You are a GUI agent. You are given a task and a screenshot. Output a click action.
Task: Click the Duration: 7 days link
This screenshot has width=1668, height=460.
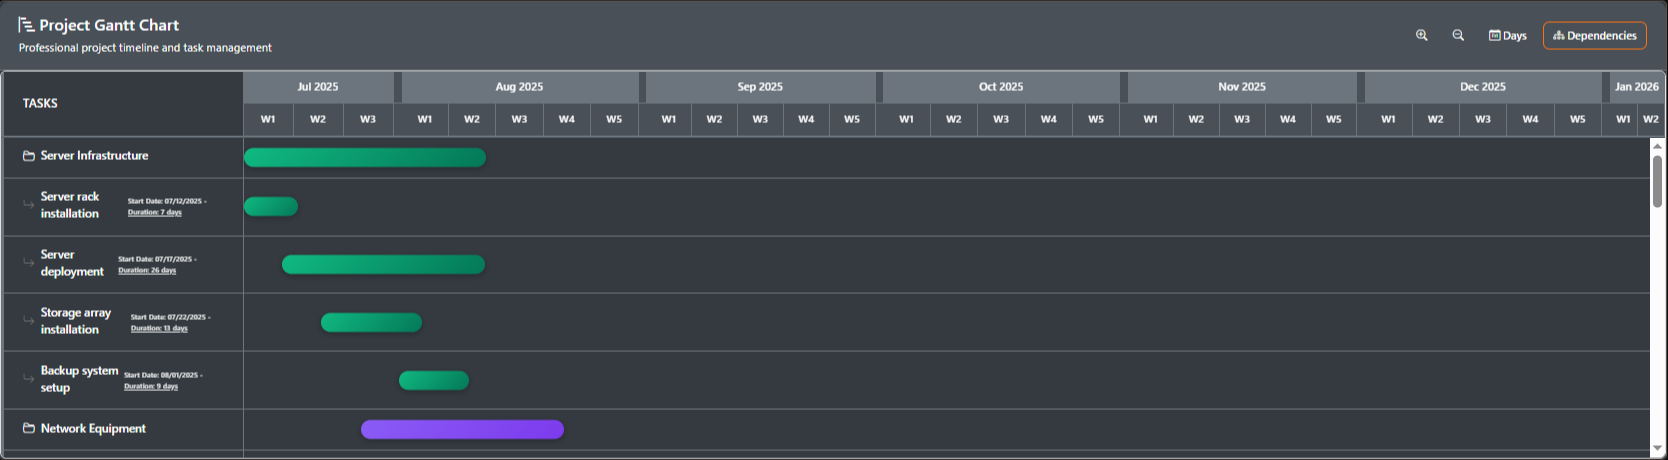click(x=155, y=213)
